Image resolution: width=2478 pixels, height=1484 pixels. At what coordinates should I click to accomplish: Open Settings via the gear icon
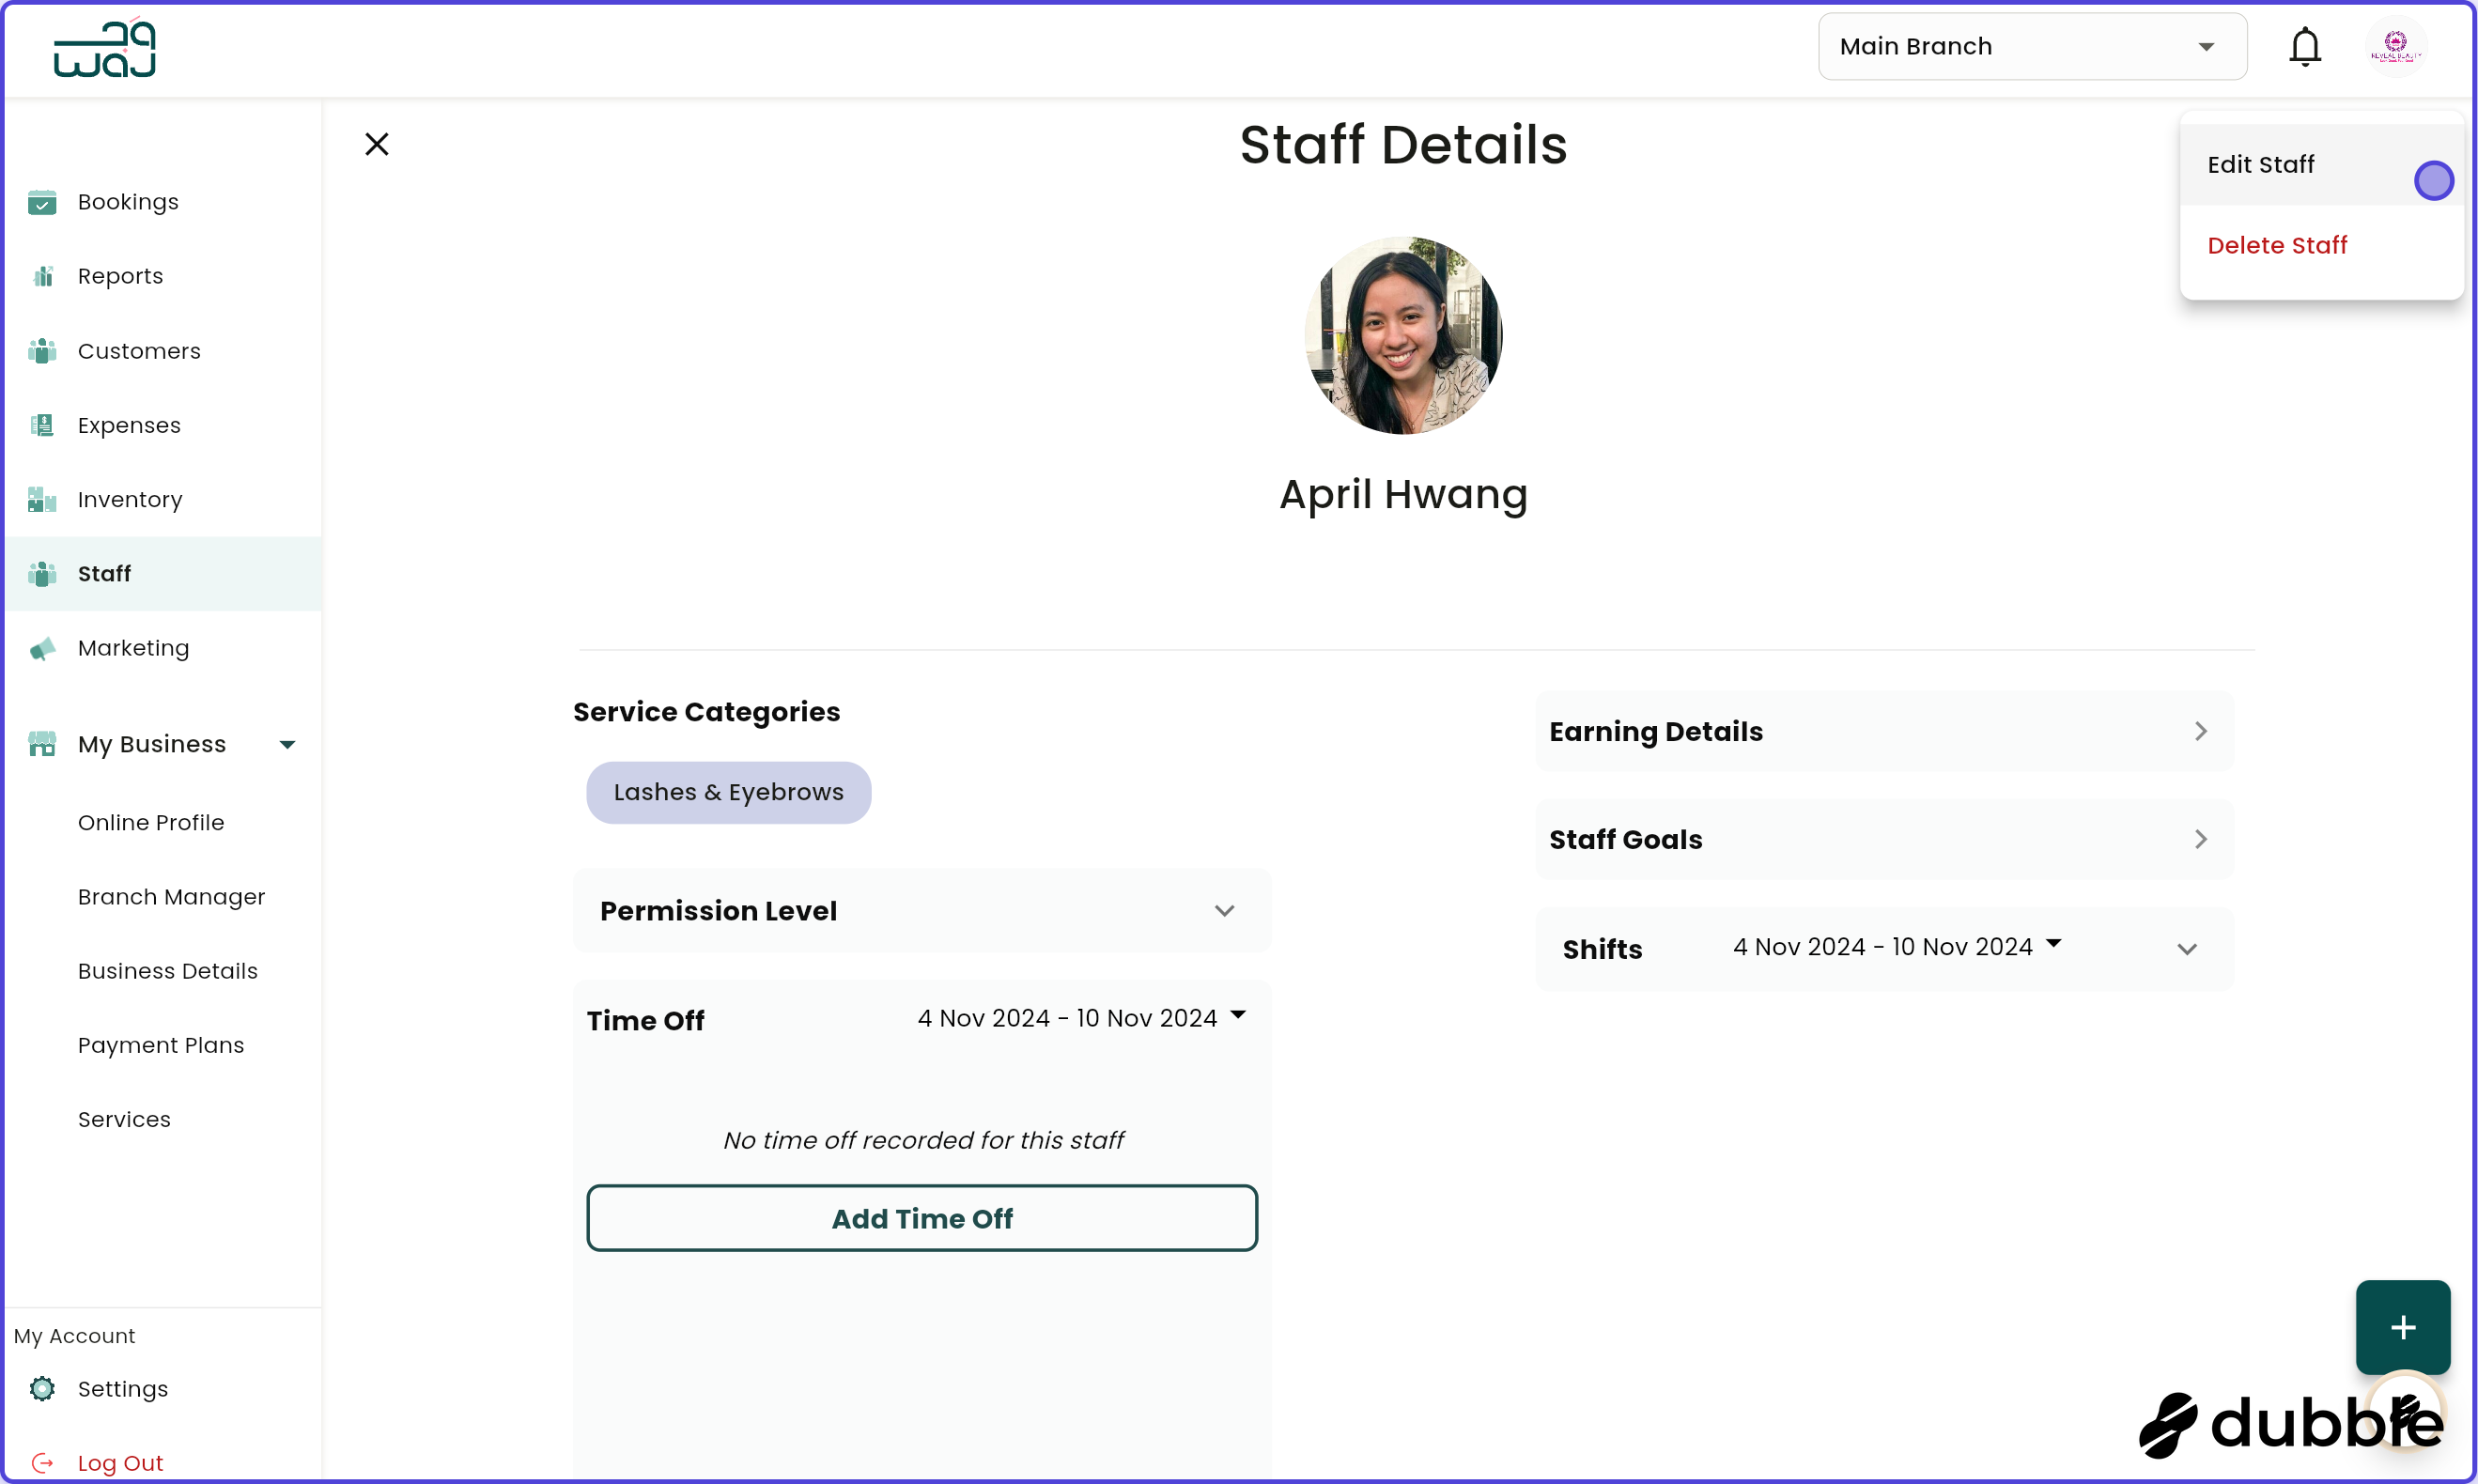pyautogui.click(x=43, y=1389)
